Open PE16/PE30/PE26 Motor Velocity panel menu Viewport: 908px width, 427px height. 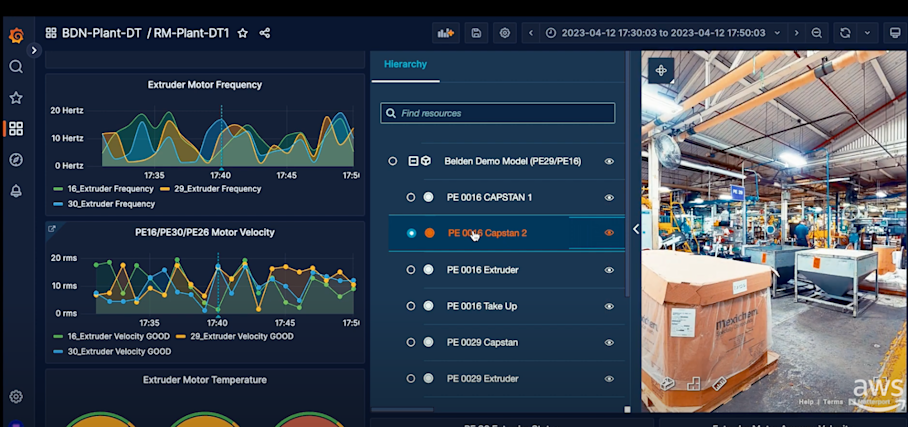point(205,232)
